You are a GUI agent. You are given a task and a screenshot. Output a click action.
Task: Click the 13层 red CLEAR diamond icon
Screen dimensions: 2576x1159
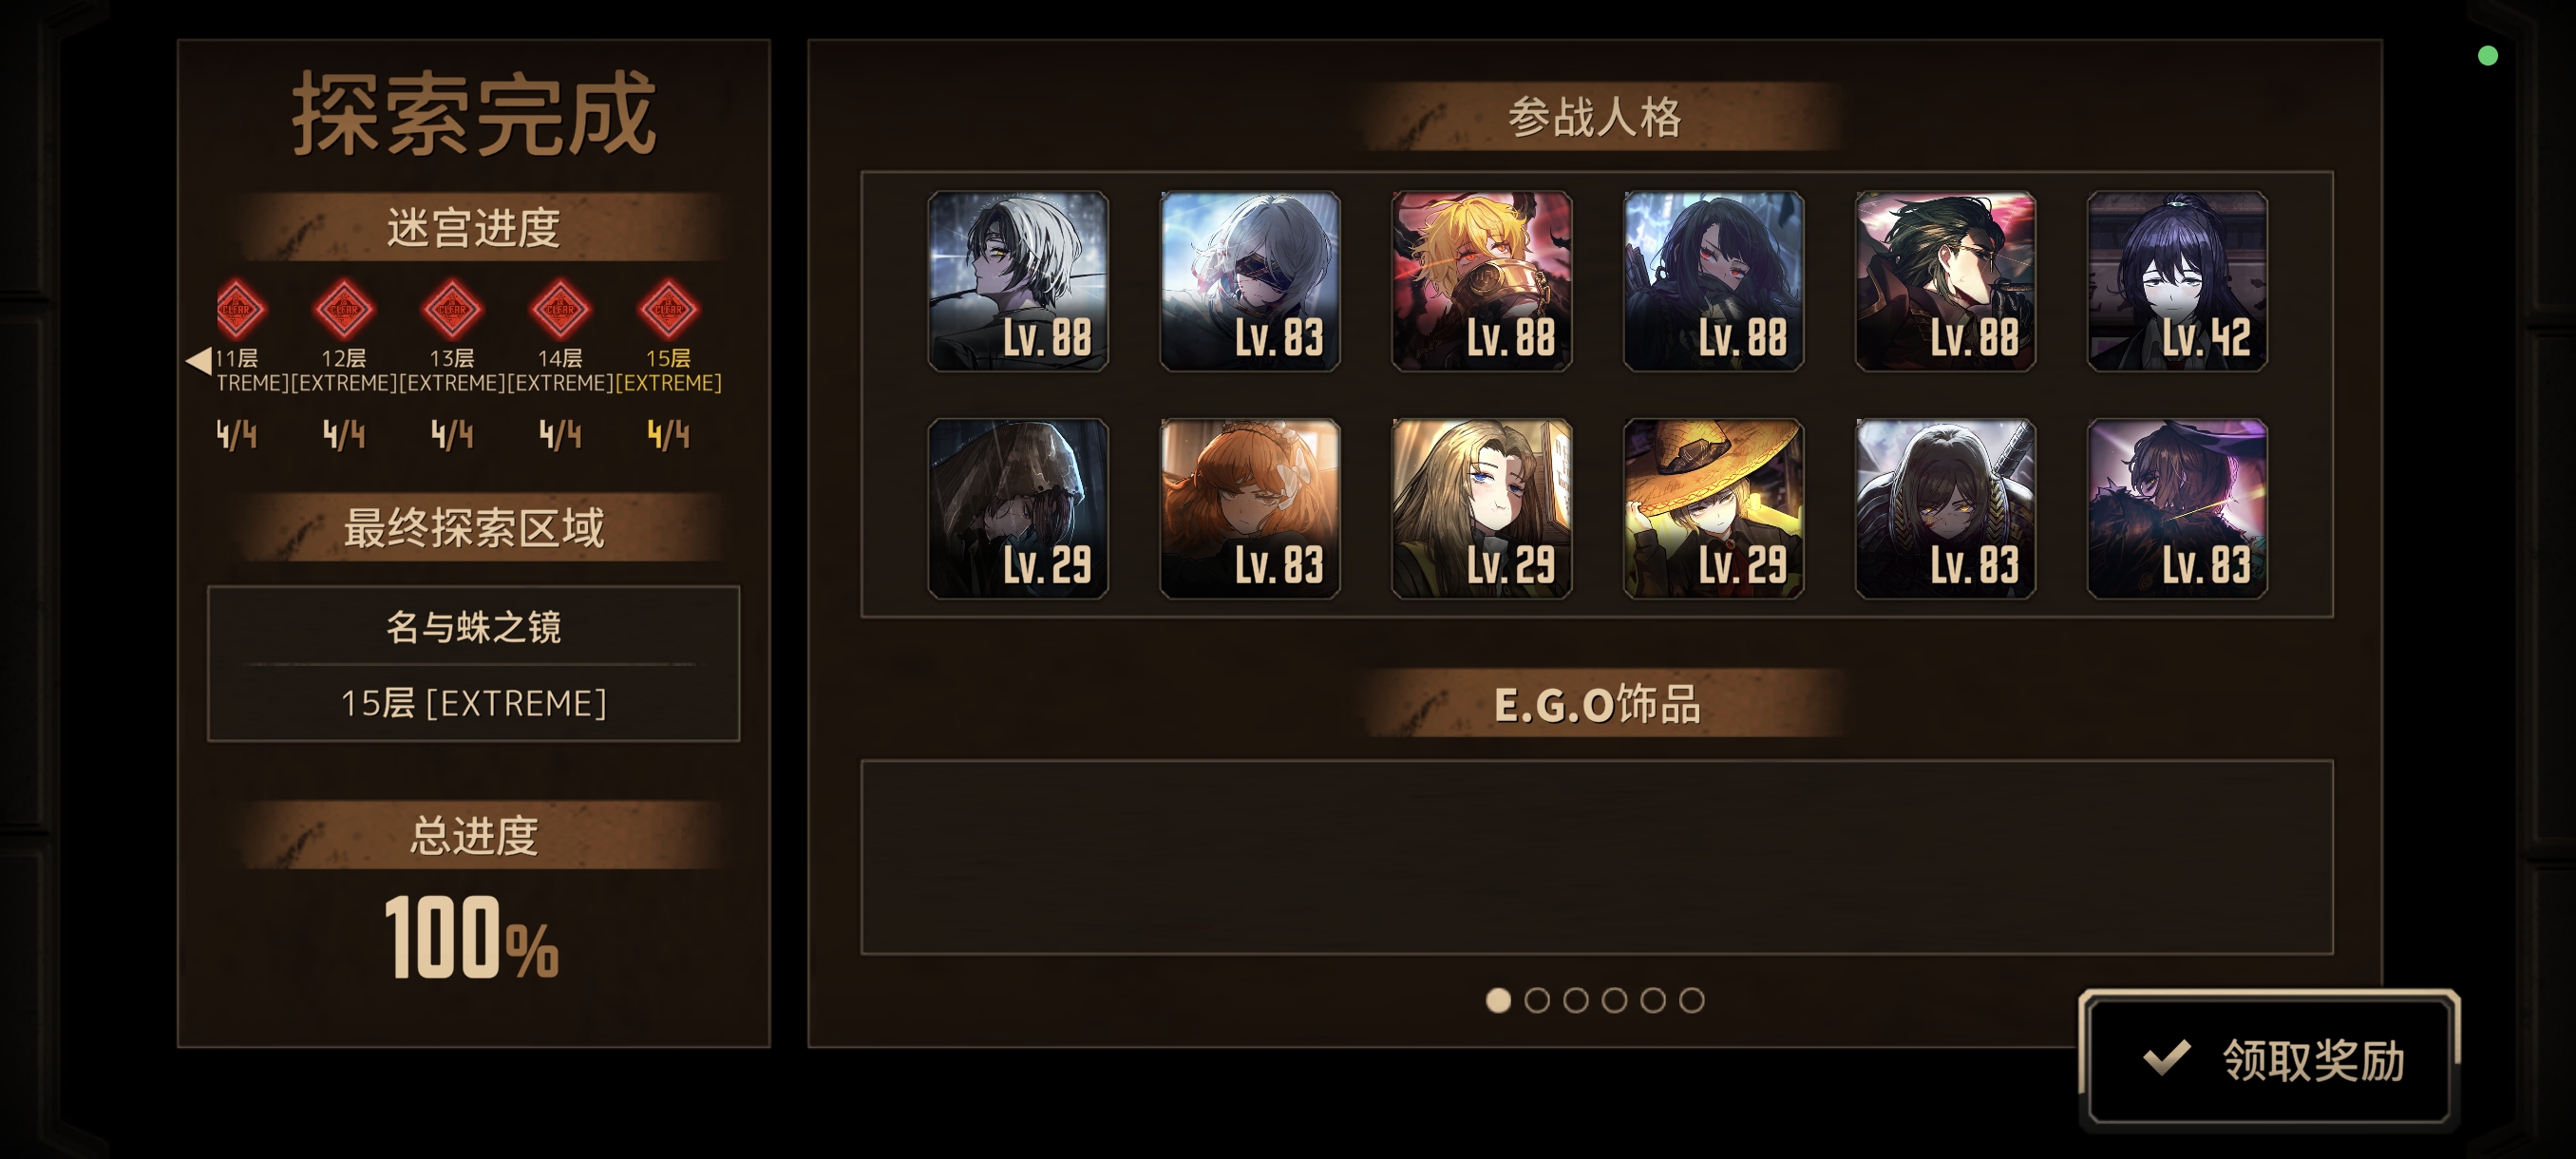[x=452, y=309]
